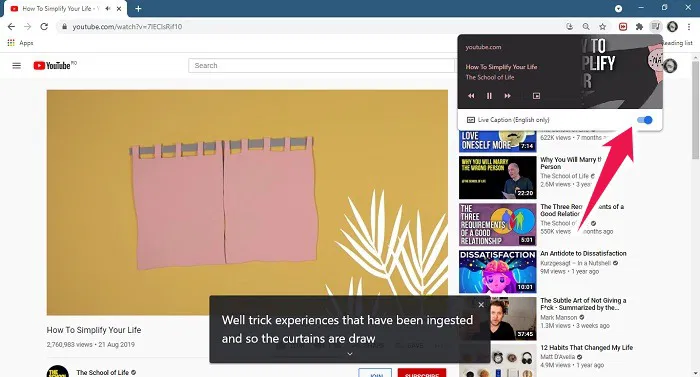The height and width of the screenshot is (377, 700).
Task: Expand the live caption box chevron
Action: 350,354
